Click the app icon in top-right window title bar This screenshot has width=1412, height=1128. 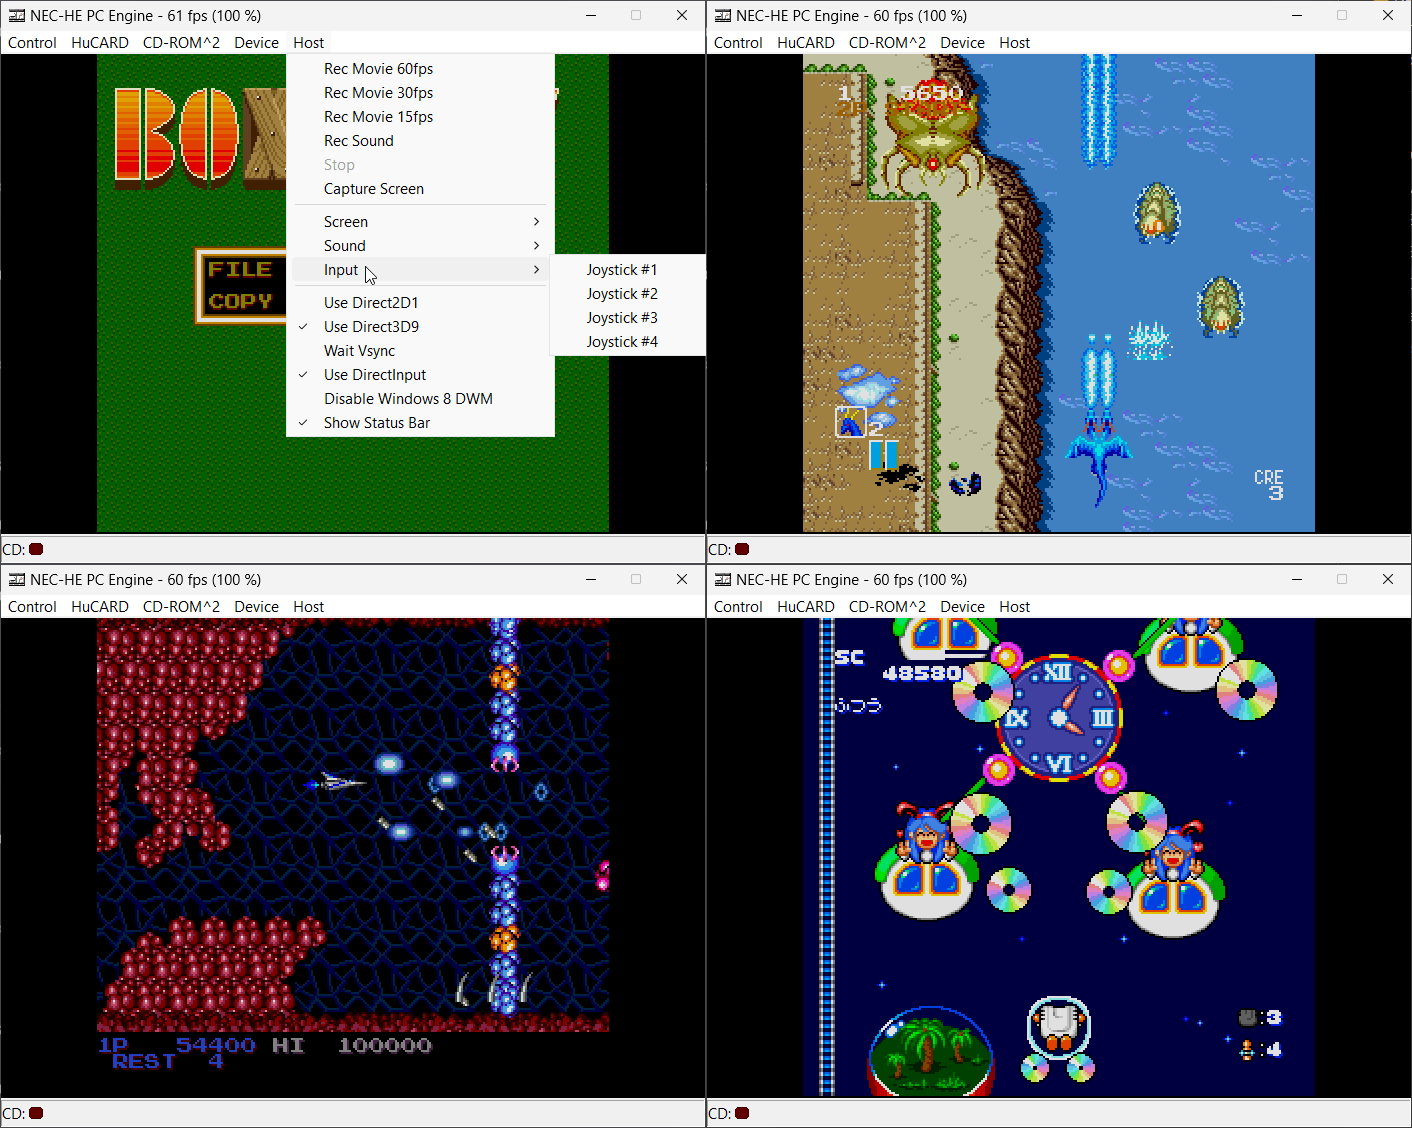(x=723, y=16)
